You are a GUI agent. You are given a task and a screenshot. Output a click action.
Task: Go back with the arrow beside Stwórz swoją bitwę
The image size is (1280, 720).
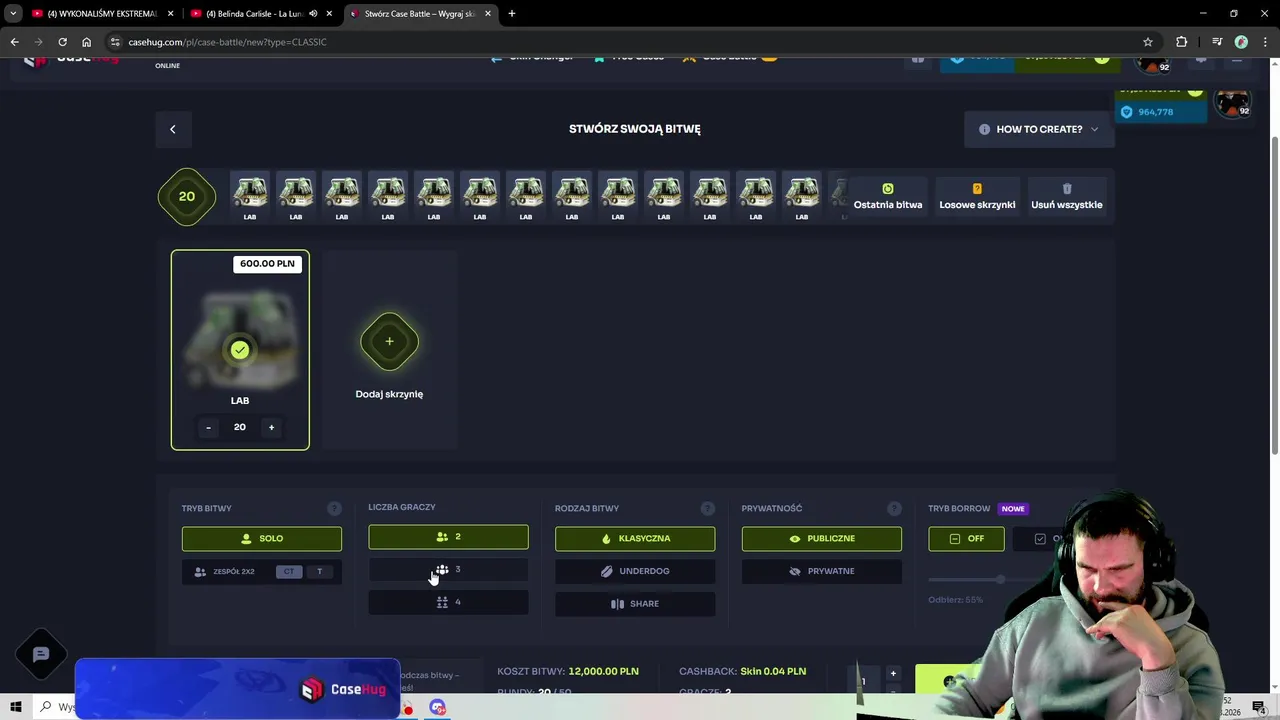[x=172, y=129]
